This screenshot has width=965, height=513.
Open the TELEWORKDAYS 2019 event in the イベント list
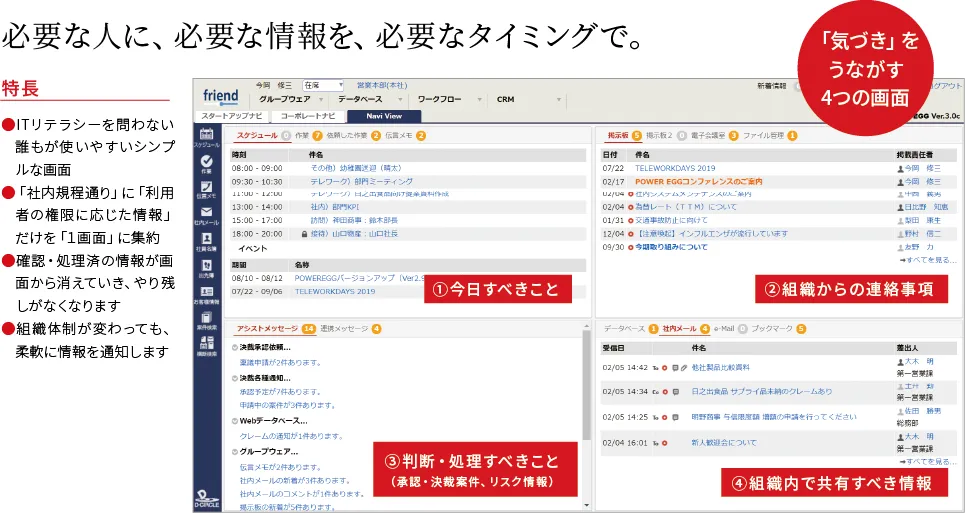pos(335,292)
